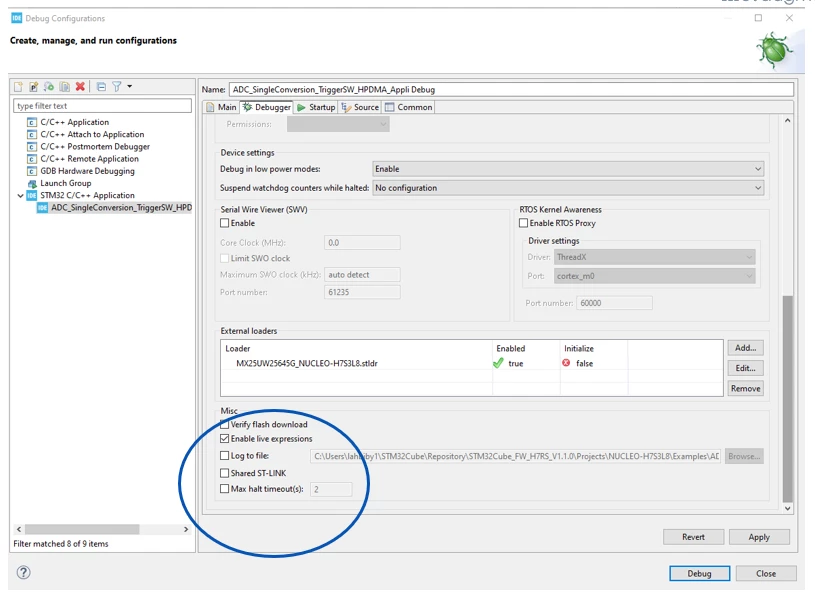Enable the Serial Wire Viewer checkbox
Viewport: 815px width, 603px height.
pos(225,223)
